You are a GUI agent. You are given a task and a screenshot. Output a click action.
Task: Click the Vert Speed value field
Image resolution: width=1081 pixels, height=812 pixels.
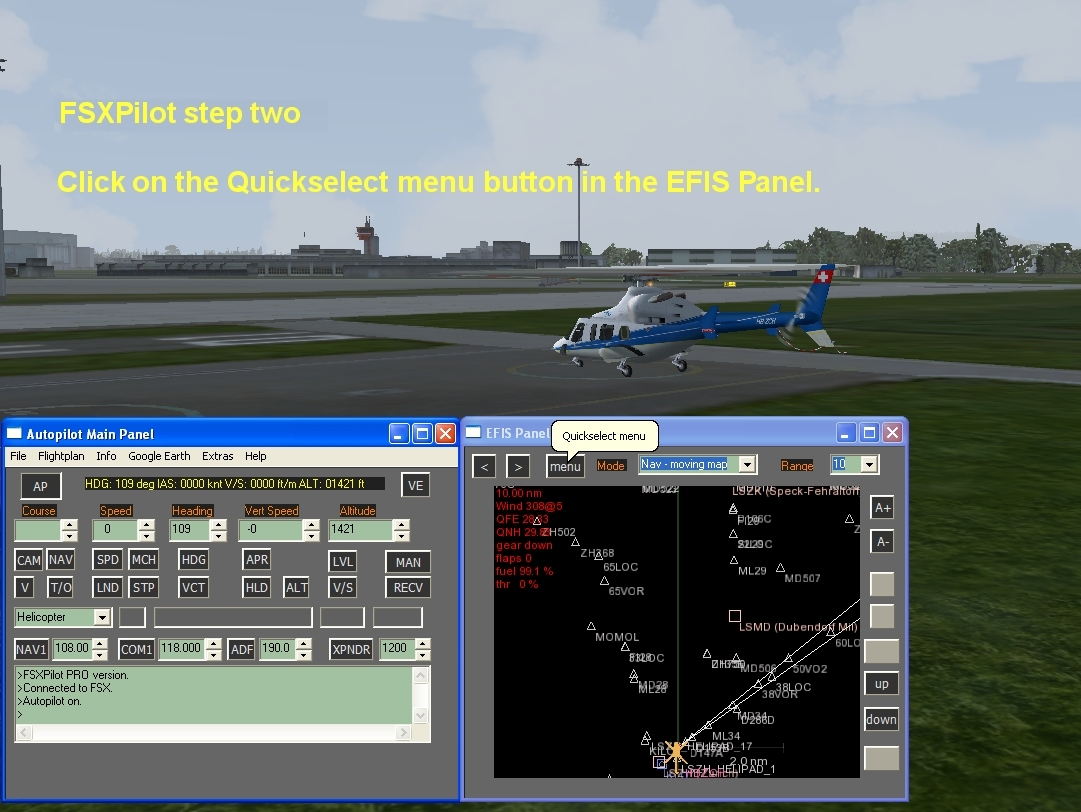click(x=270, y=529)
